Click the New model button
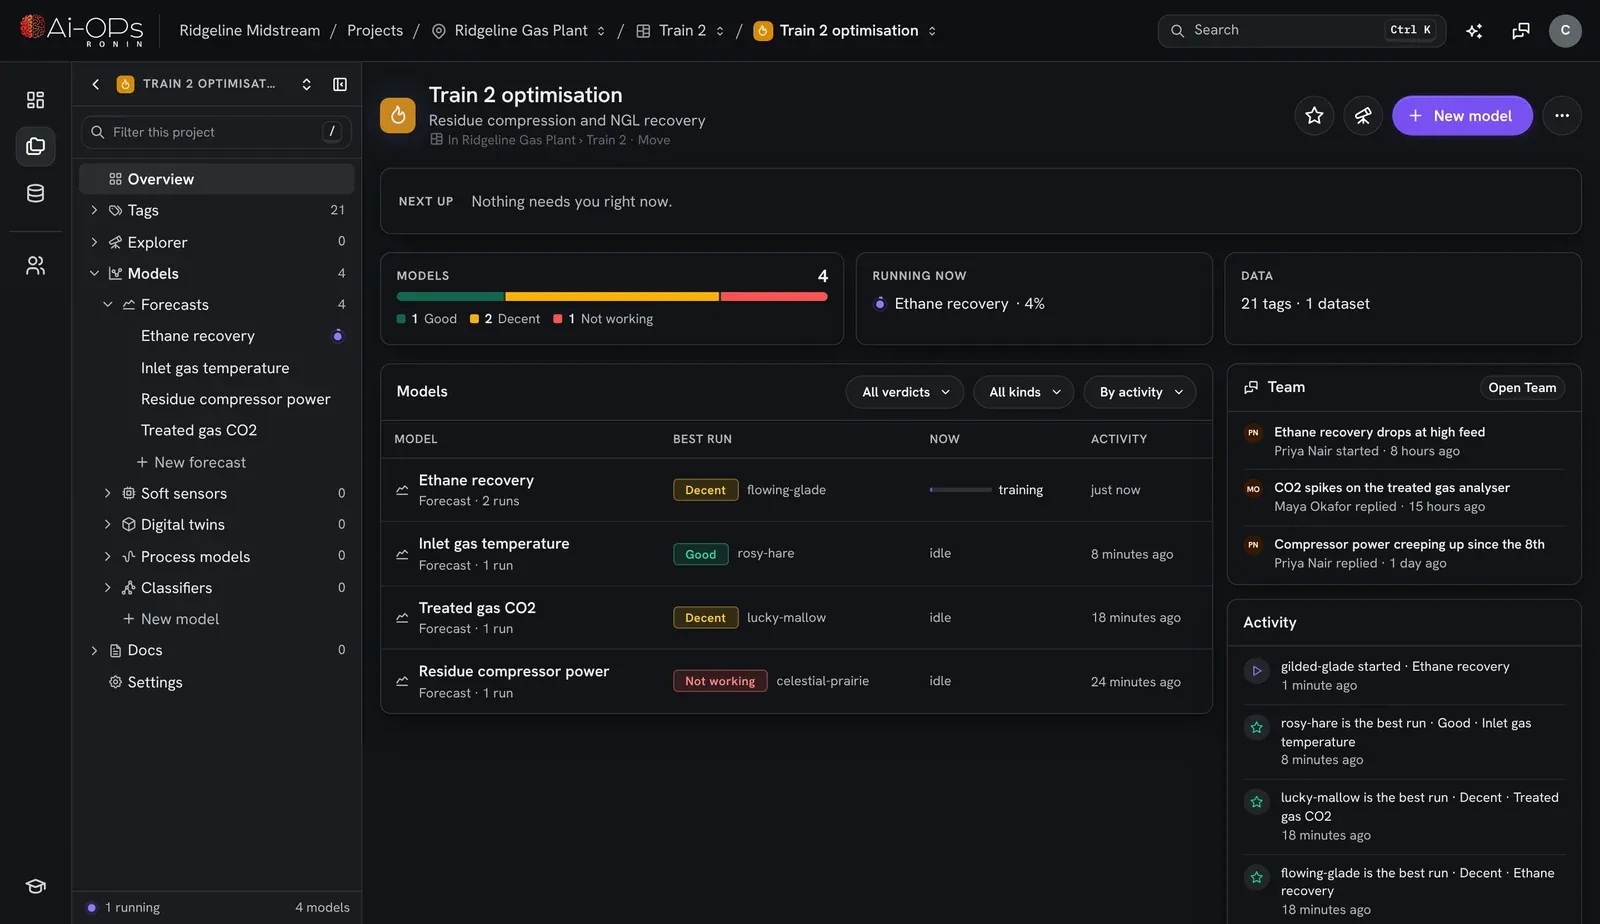Screen dimensions: 1600x924 (x=1462, y=116)
